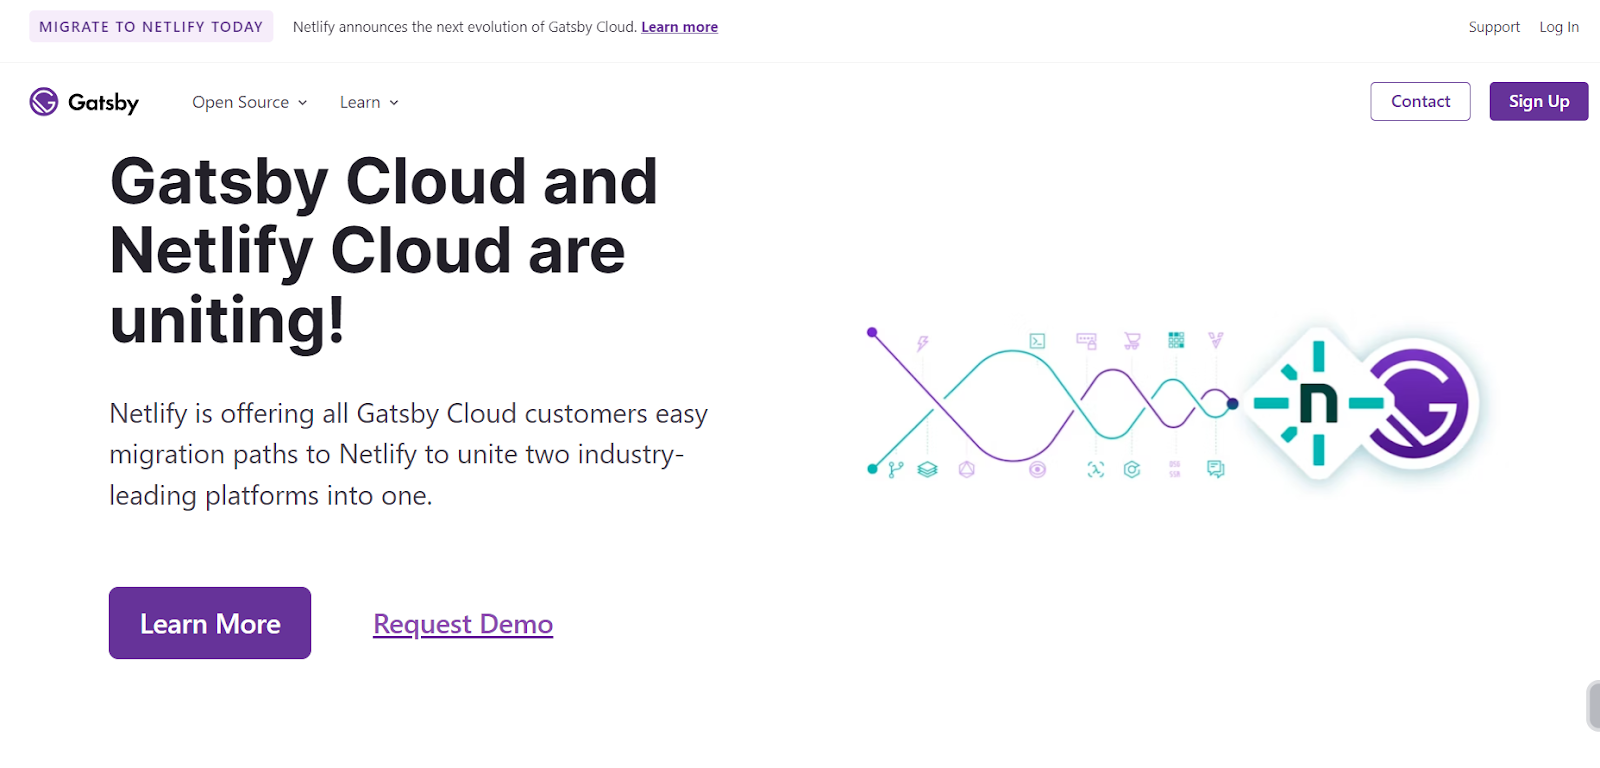The image size is (1600, 768).
Task: Click the purple Learn More button
Action: pyautogui.click(x=210, y=623)
